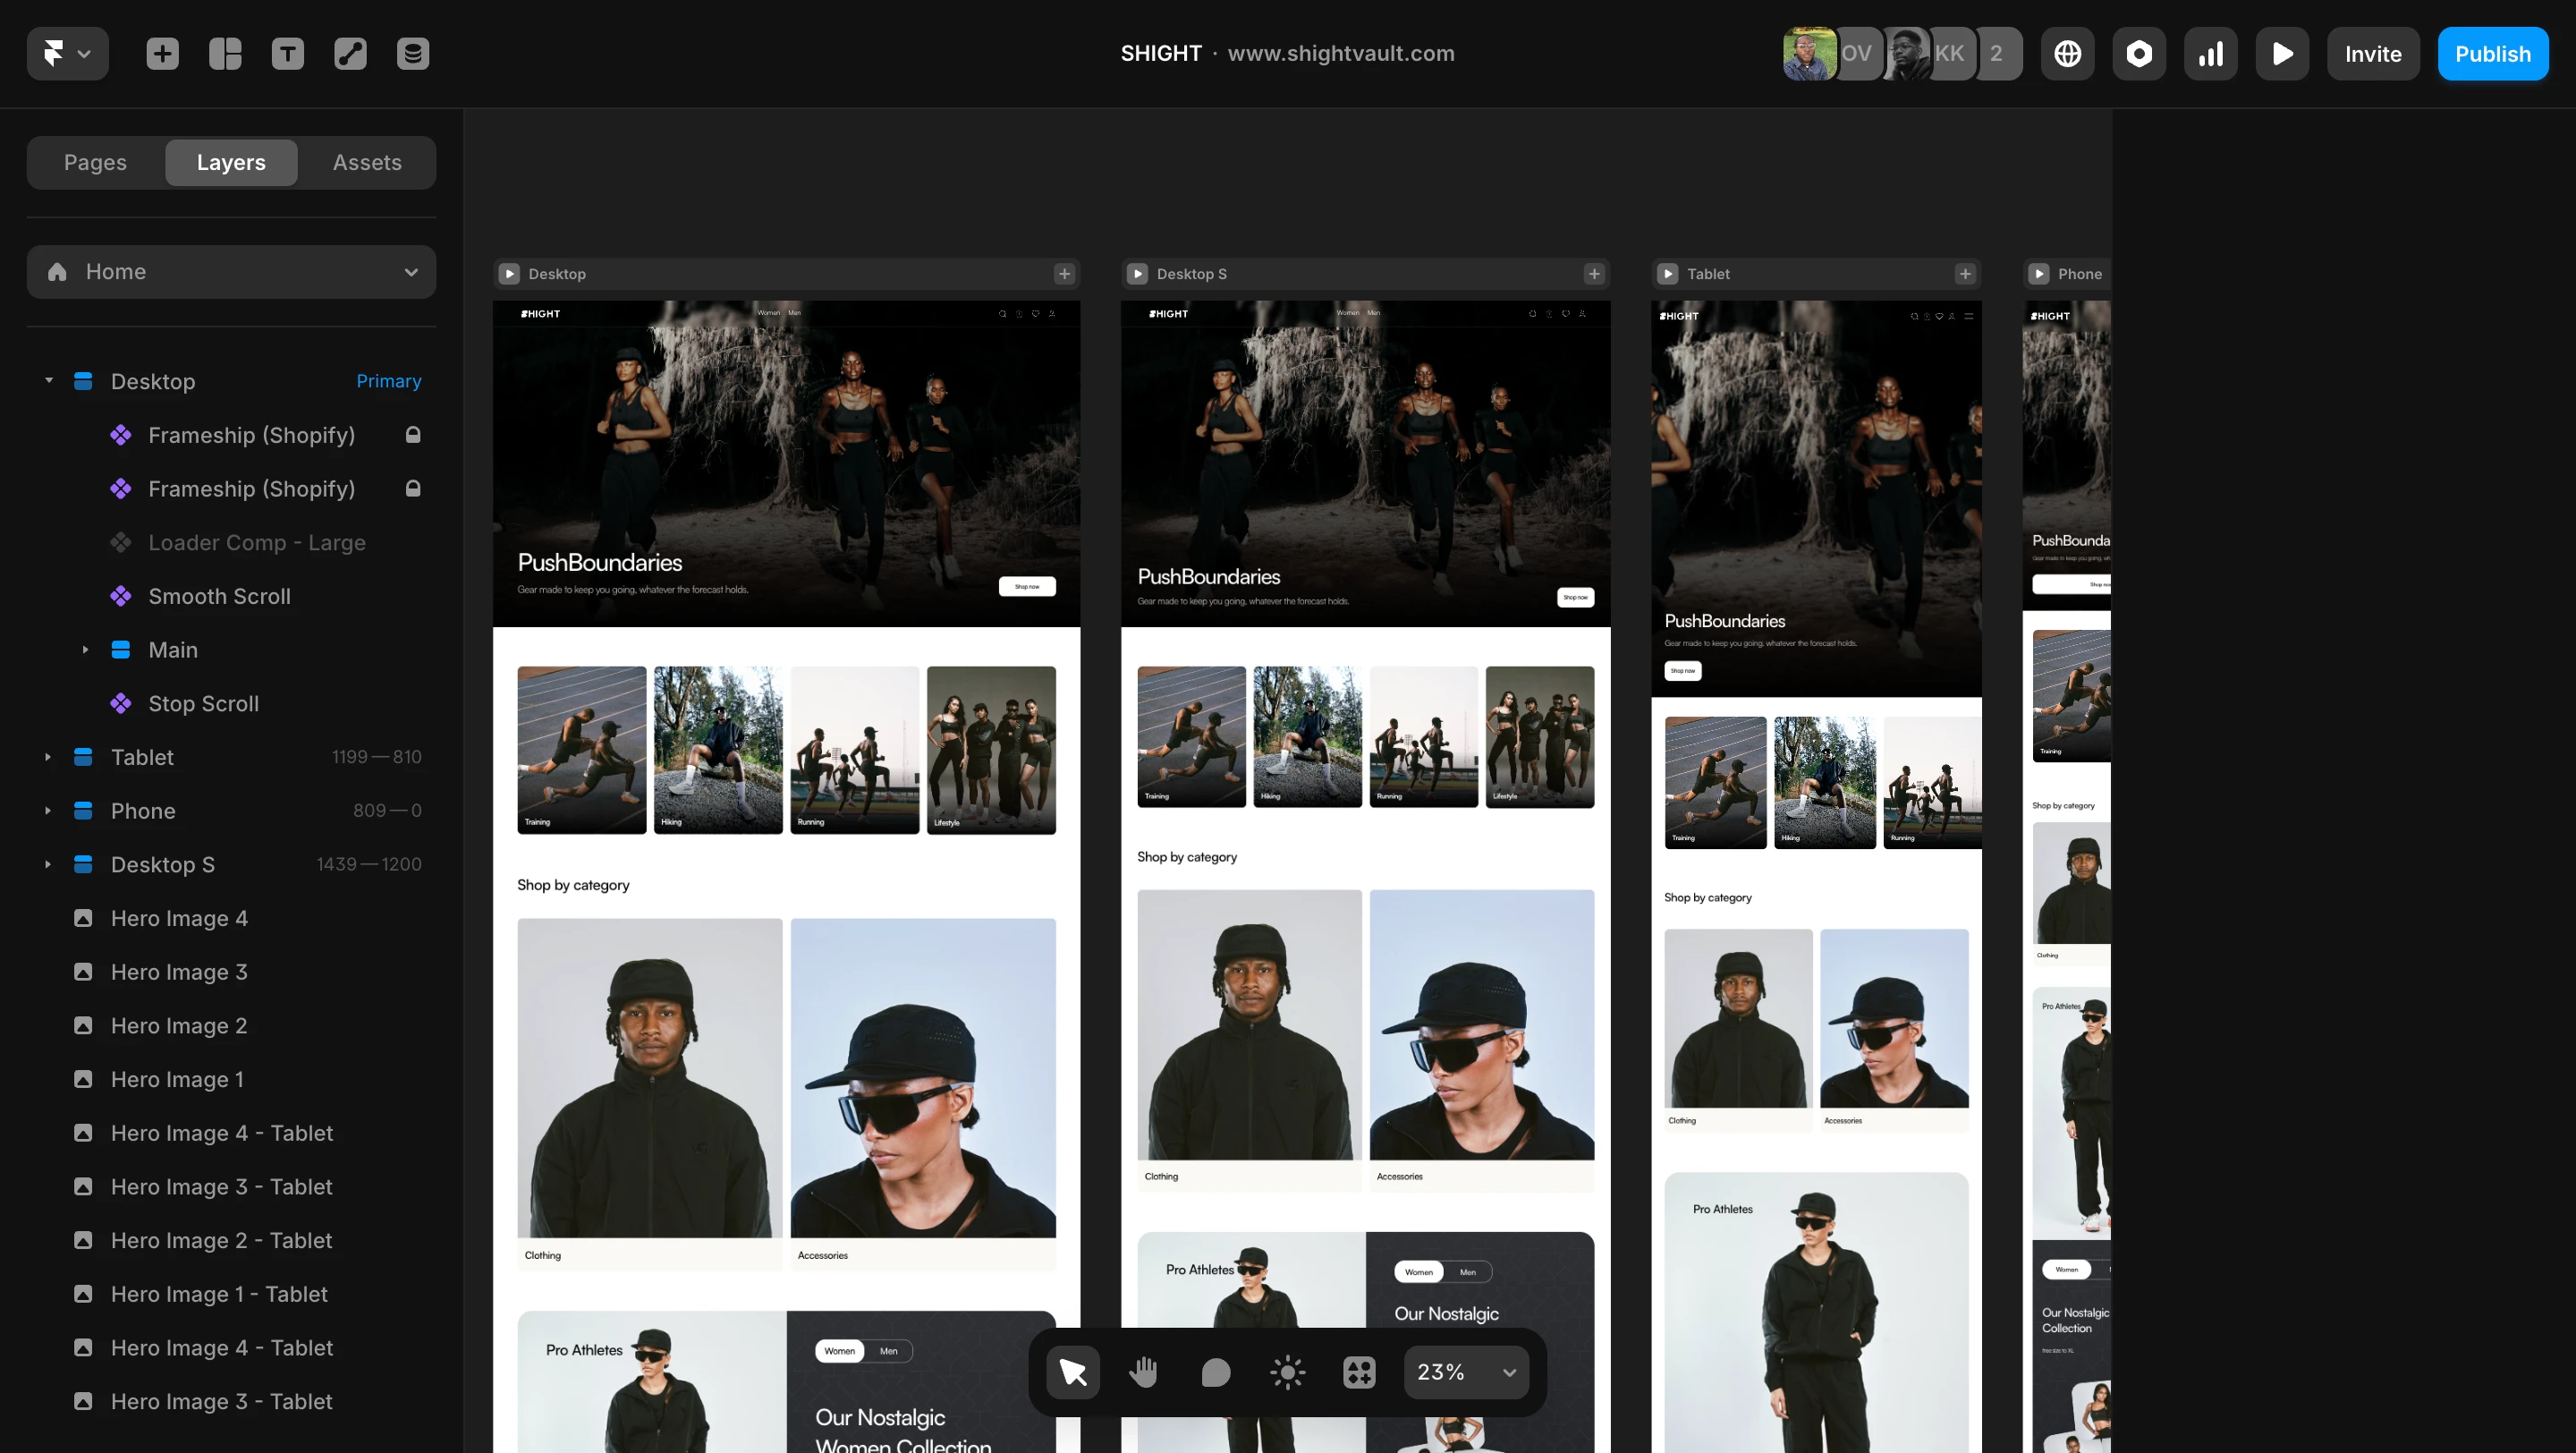The height and width of the screenshot is (1453, 2576).
Task: Click the dice grid tool icon in bottom toolbar
Action: (1359, 1372)
